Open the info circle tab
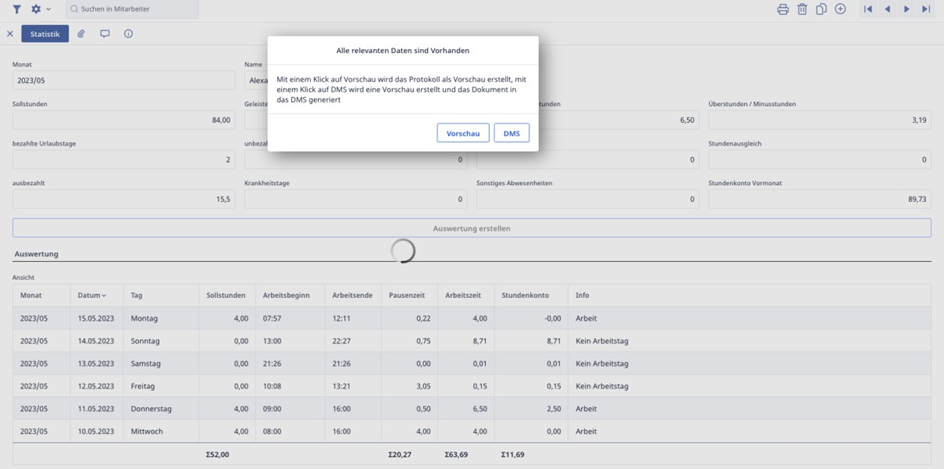The height and width of the screenshot is (469, 944). [128, 34]
